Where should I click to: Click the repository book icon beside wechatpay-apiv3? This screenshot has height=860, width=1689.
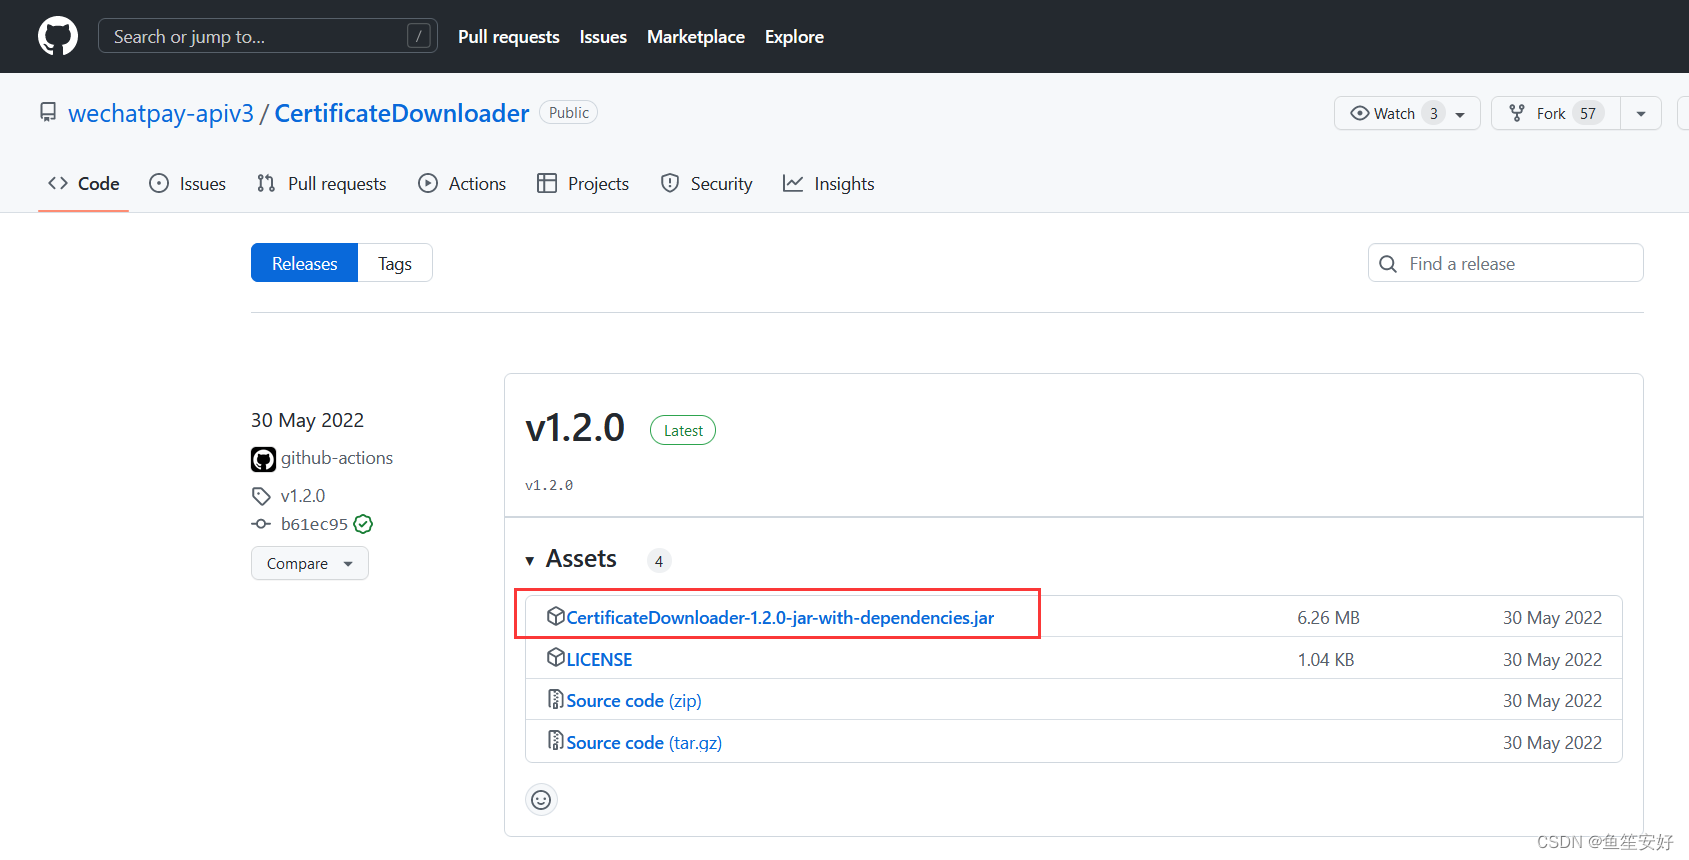(x=48, y=112)
